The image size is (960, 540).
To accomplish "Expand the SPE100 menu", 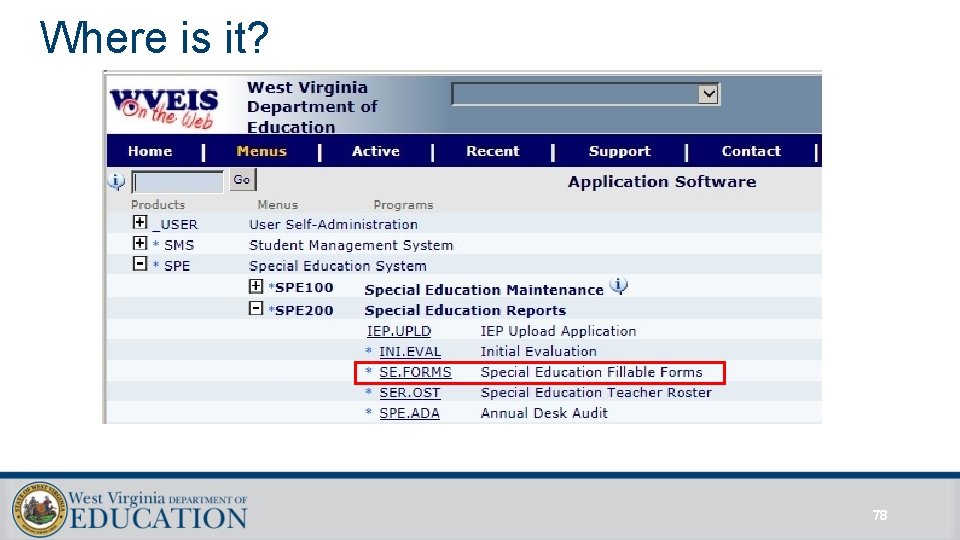I will (256, 286).
